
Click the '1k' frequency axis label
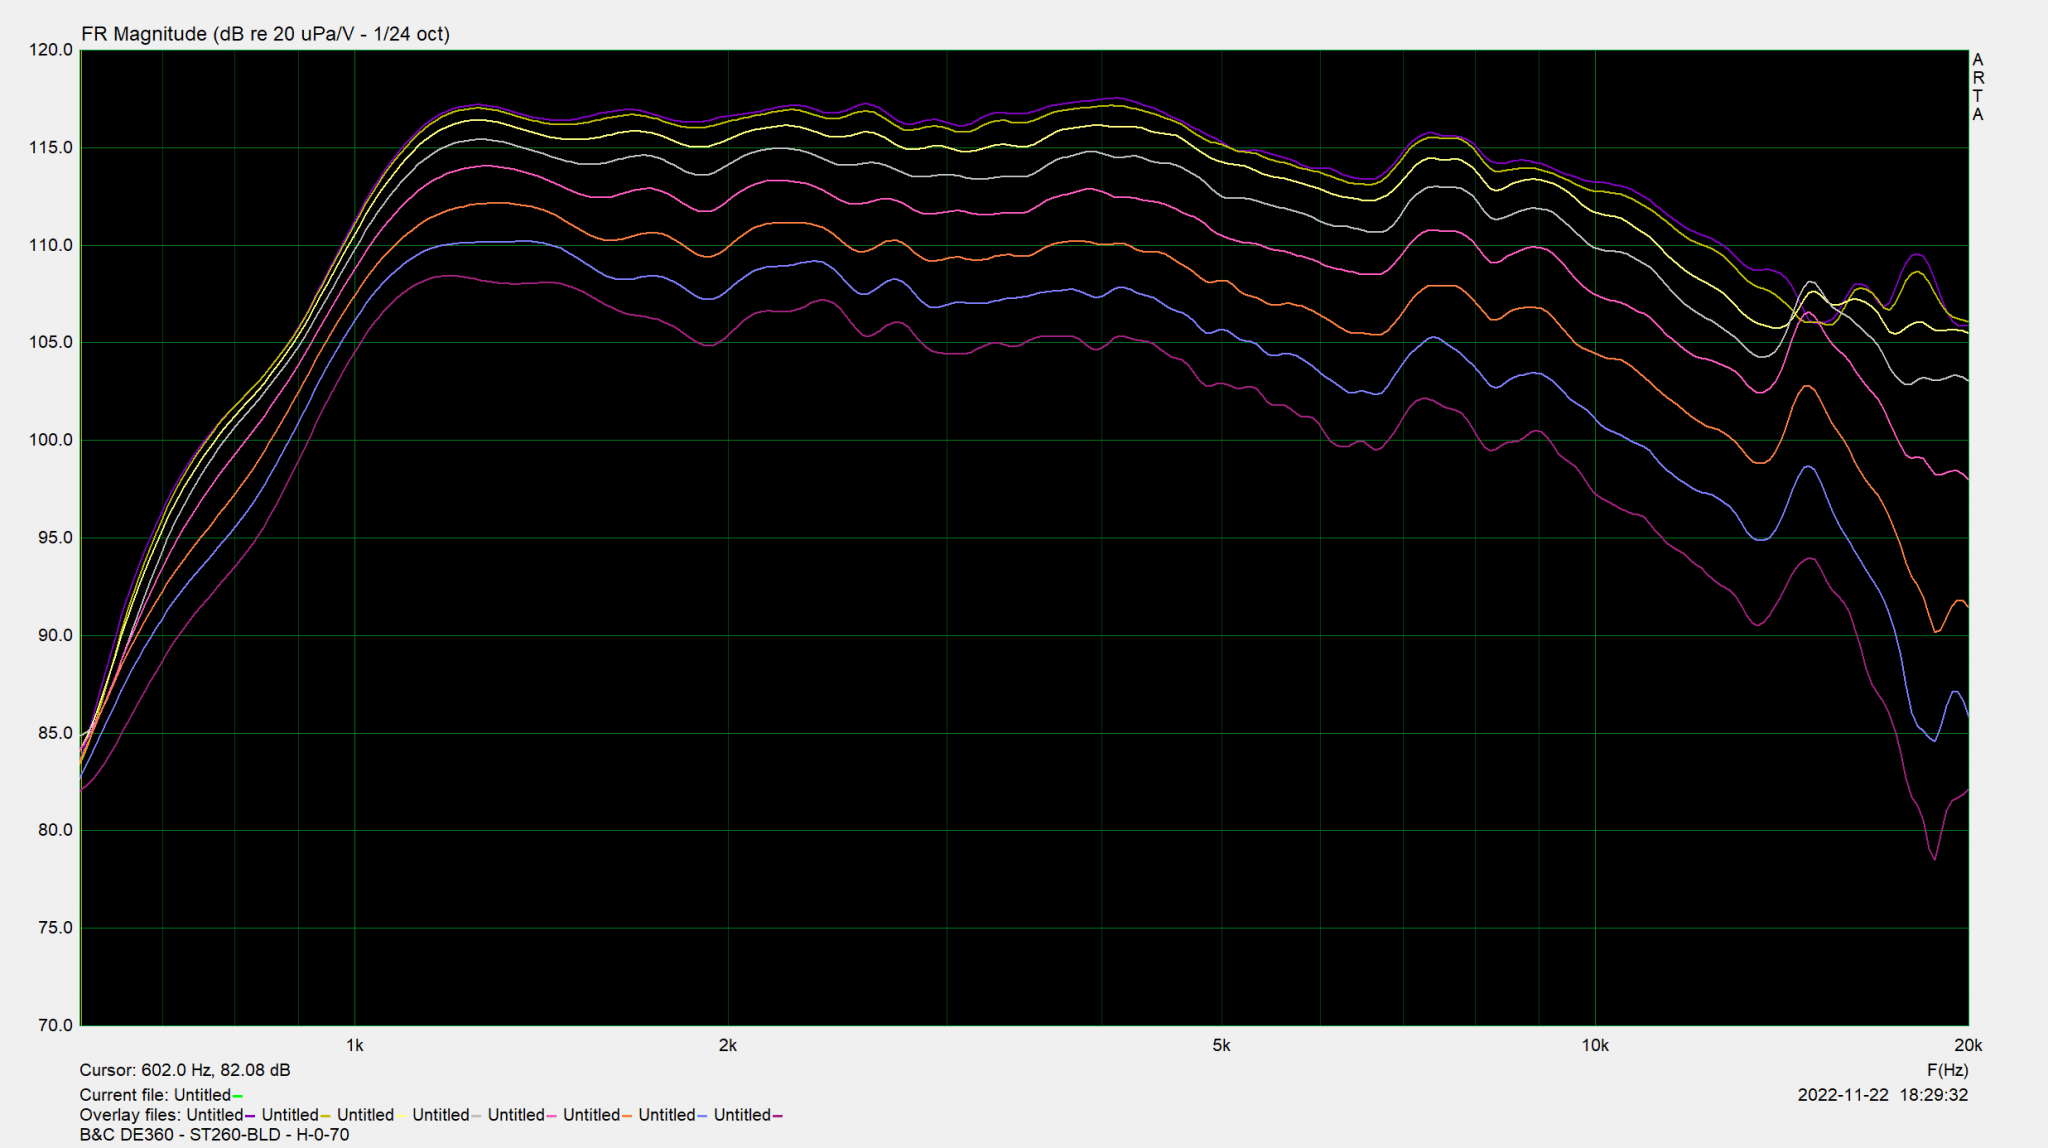coord(355,1046)
